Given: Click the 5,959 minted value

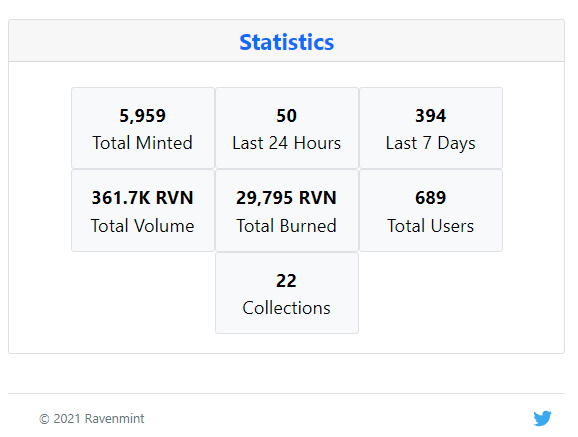Looking at the screenshot, I should (x=142, y=115).
